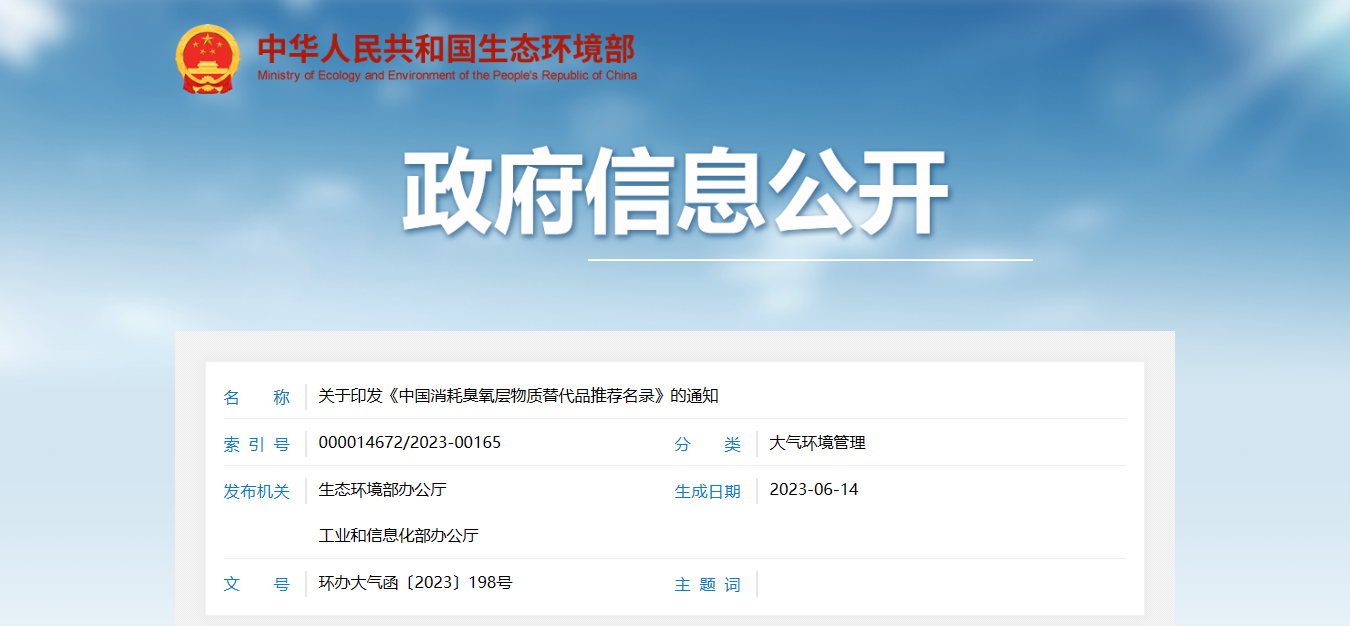Select the 大气环境管理 category value
This screenshot has width=1350, height=626.
[x=817, y=443]
